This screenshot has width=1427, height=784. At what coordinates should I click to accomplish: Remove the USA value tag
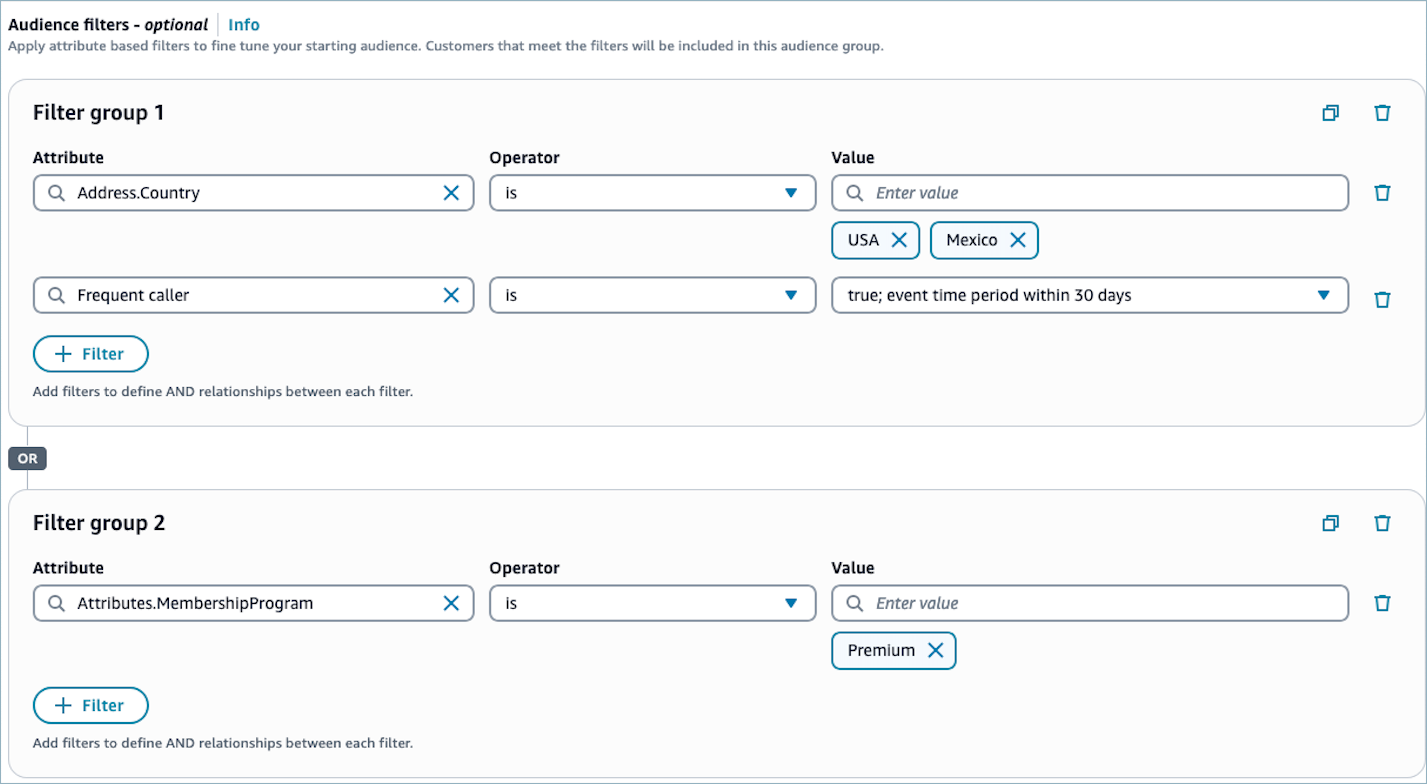tap(898, 240)
